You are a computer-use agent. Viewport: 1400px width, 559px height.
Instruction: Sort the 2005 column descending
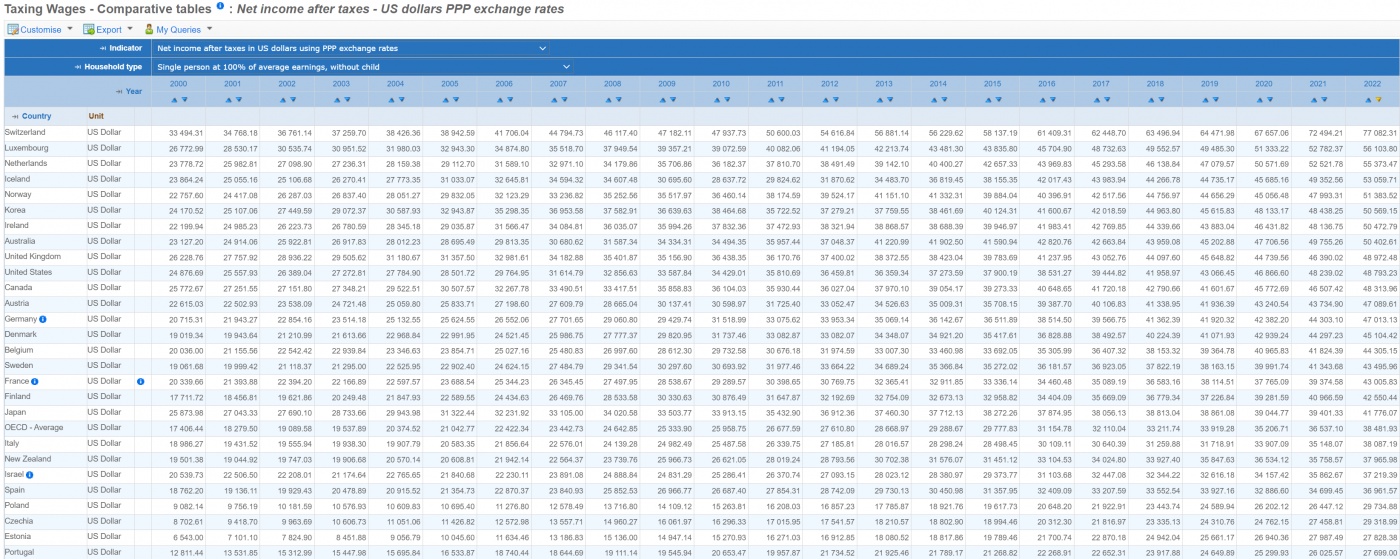tap(455, 100)
